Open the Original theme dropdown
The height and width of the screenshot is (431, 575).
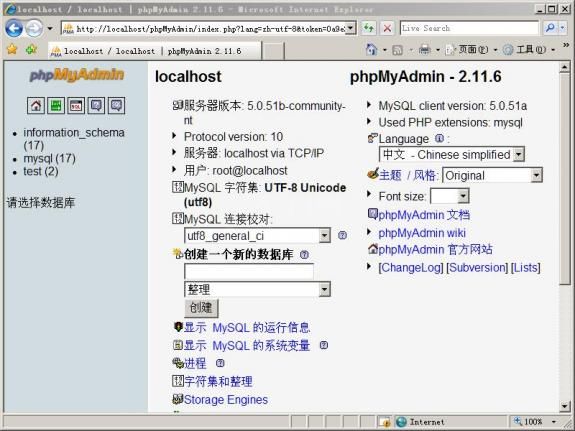point(536,175)
